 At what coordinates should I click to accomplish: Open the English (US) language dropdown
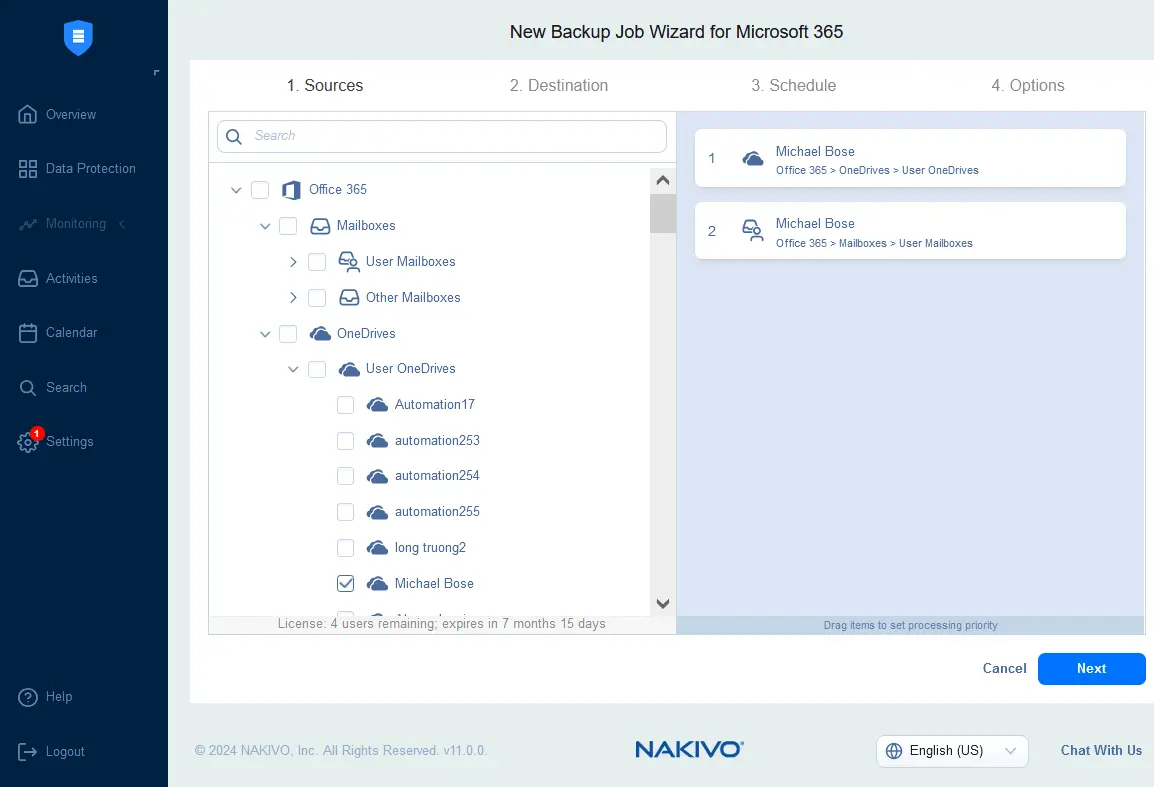pos(952,751)
